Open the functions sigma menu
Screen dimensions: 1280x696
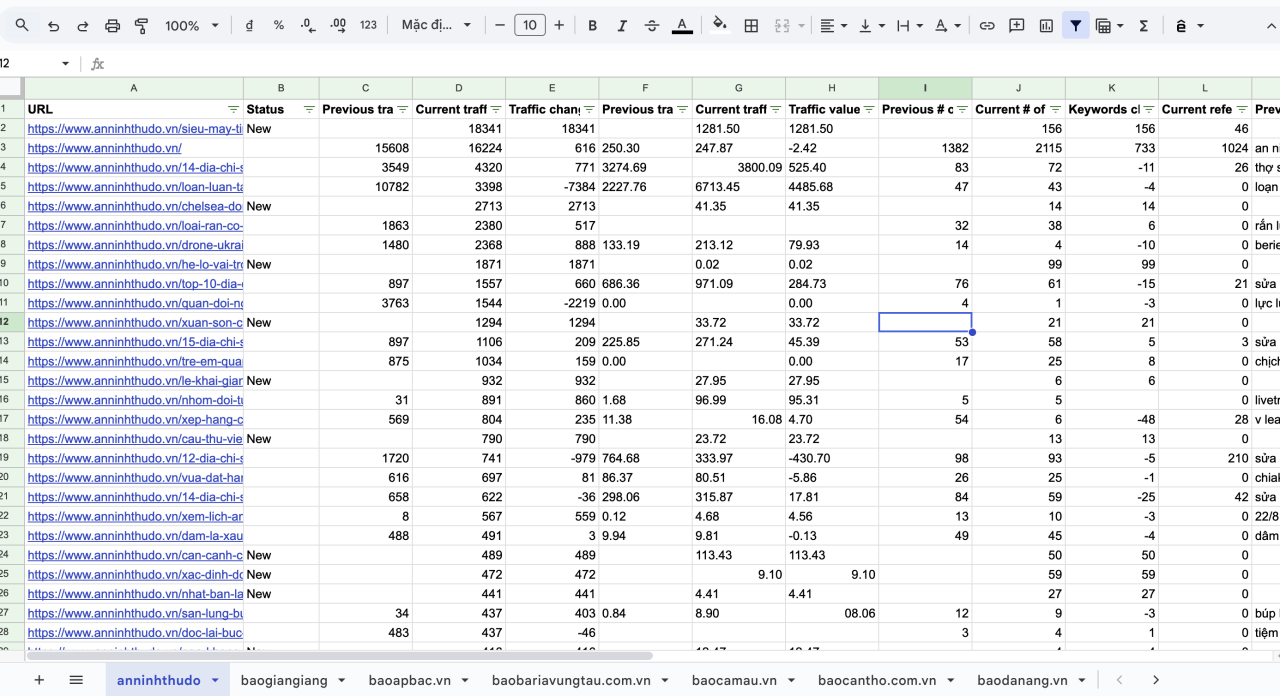[1143, 25]
